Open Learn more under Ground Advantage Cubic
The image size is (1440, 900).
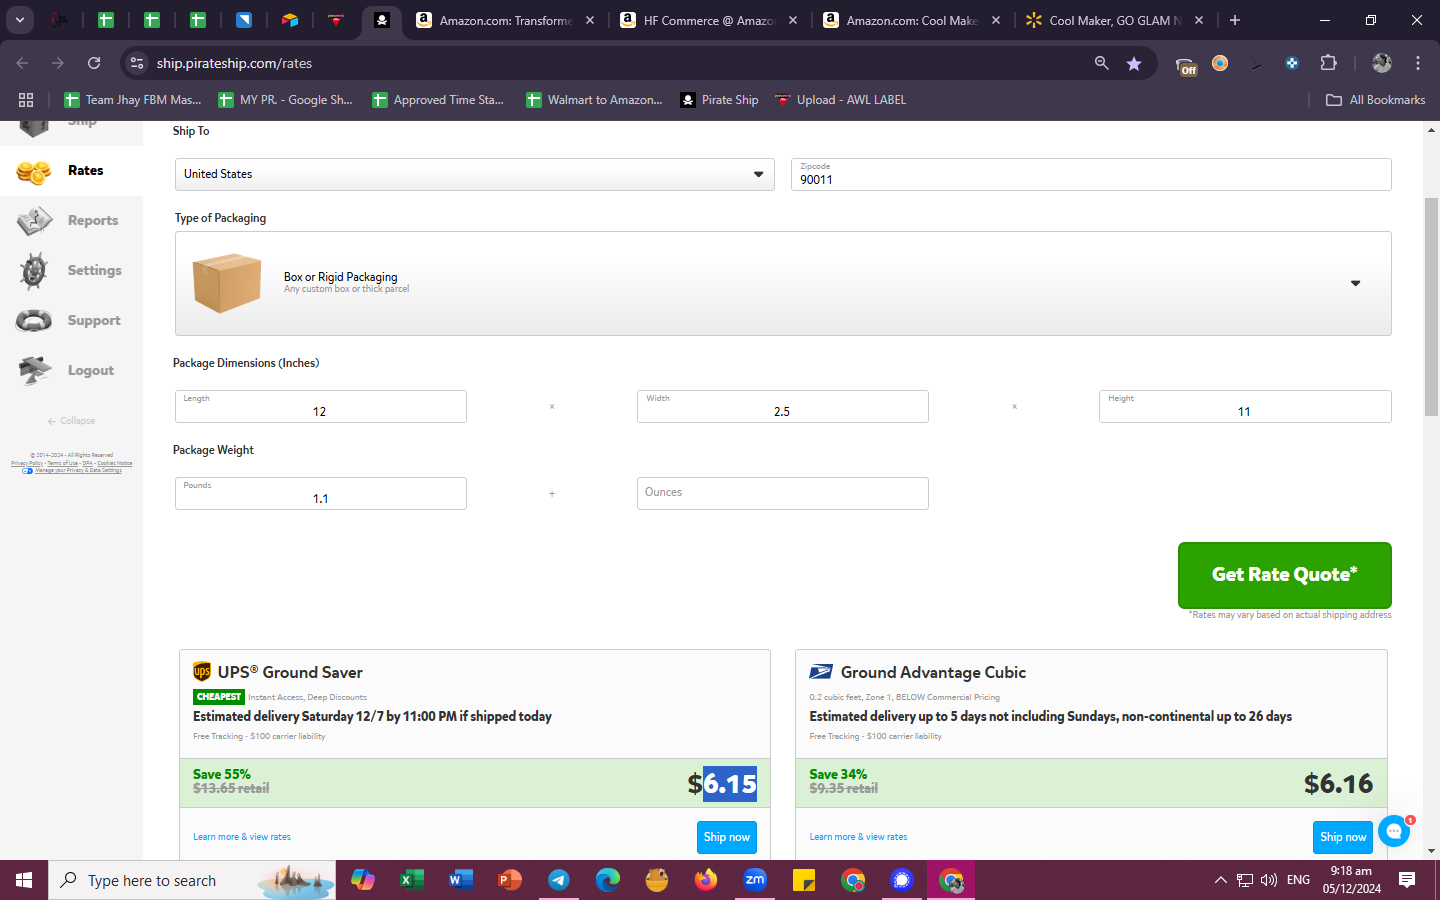point(858,837)
